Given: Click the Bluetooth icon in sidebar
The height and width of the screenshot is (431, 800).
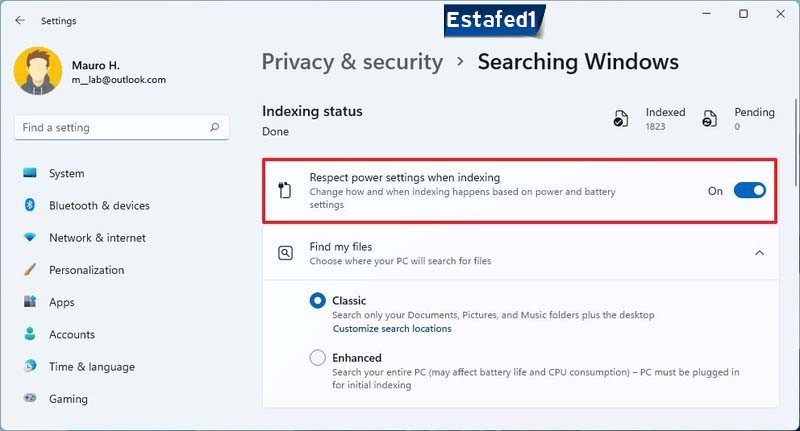Looking at the screenshot, I should [30, 205].
